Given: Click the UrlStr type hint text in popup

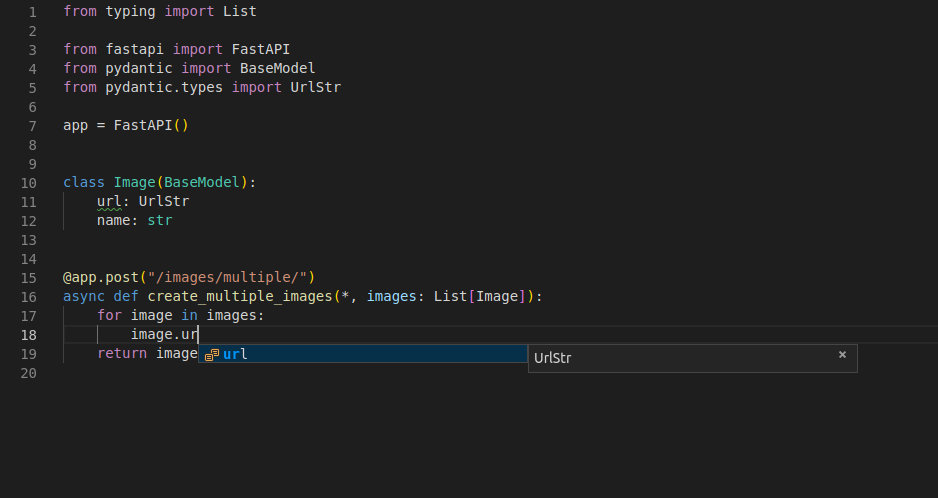Looking at the screenshot, I should coord(553,358).
